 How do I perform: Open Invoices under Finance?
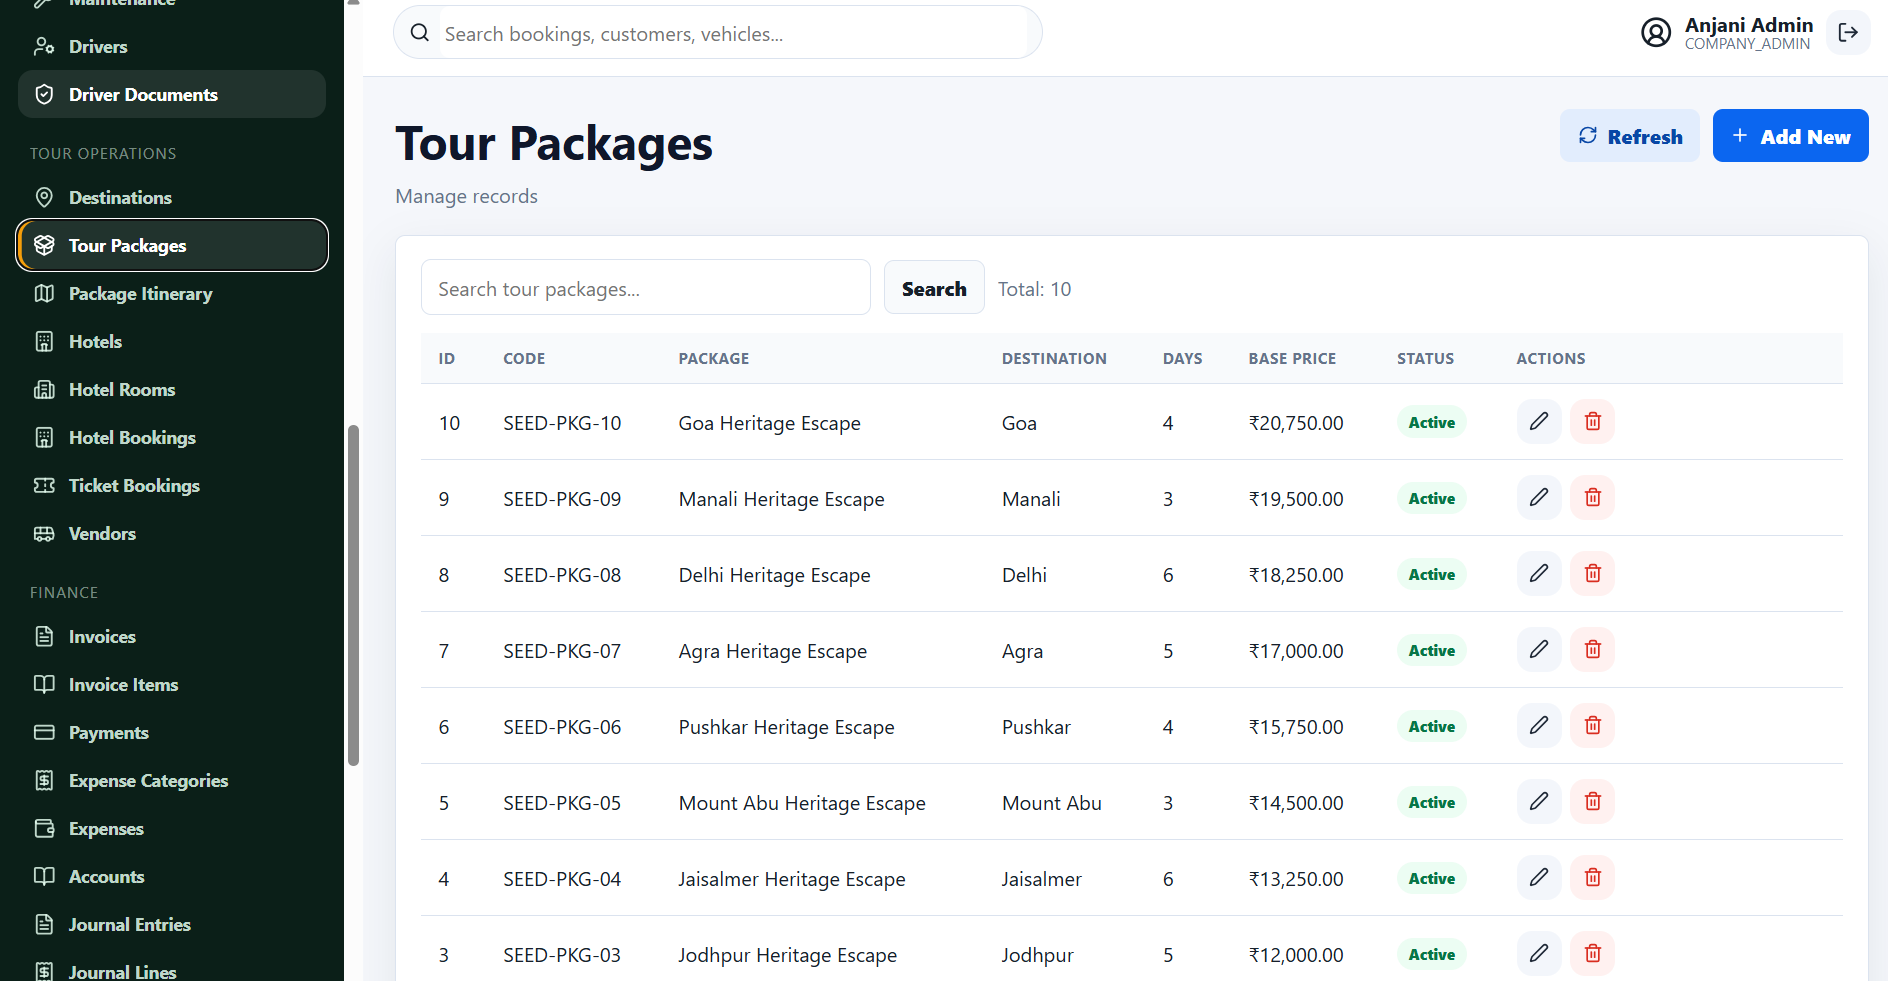172,636
